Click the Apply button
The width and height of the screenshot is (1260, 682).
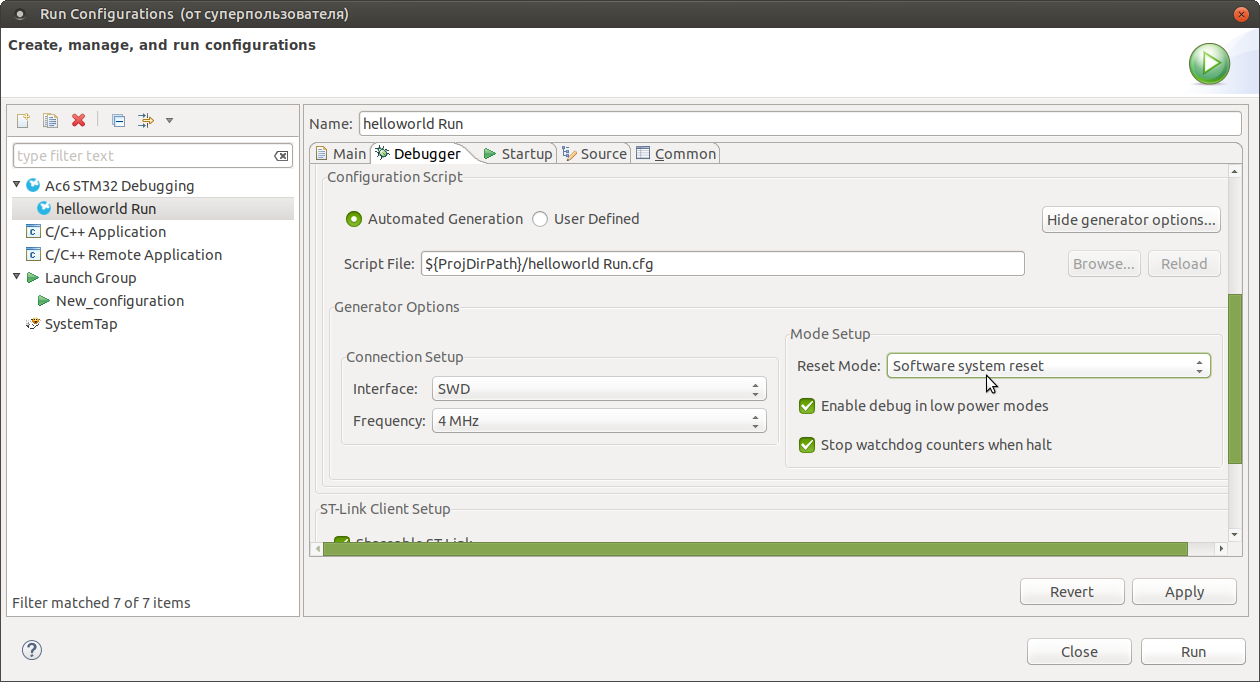coord(1184,592)
